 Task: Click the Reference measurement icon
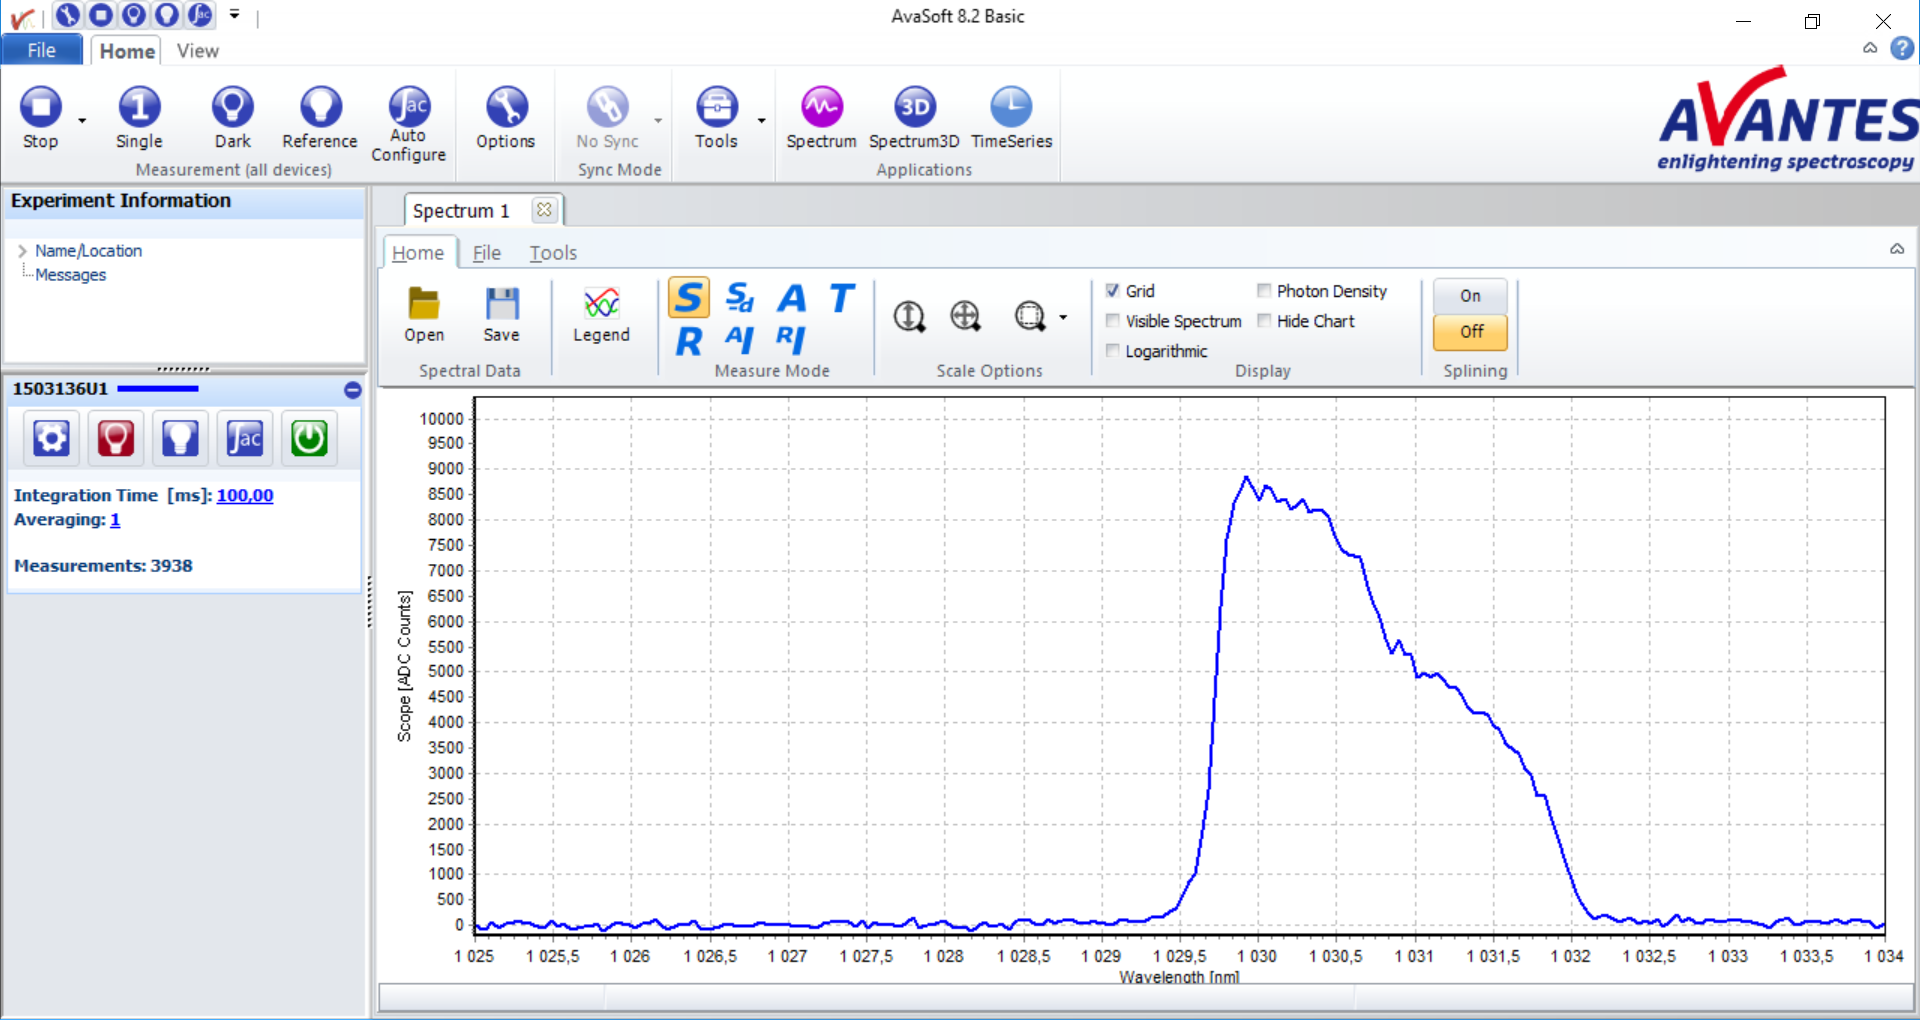coord(320,108)
